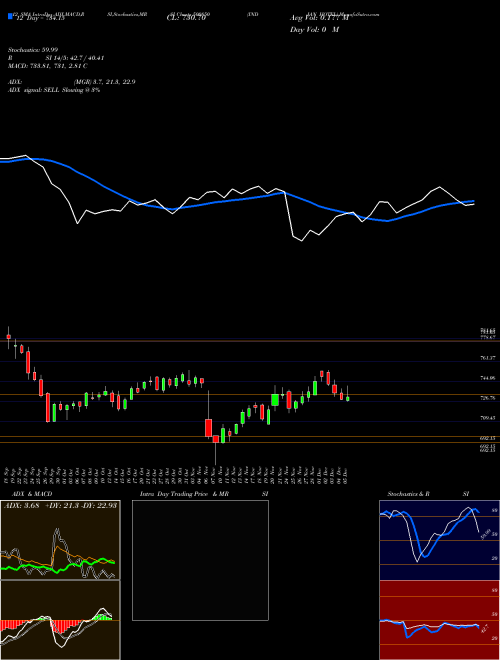Open the blue Stochastics chart panel

pyautogui.click(x=439, y=540)
